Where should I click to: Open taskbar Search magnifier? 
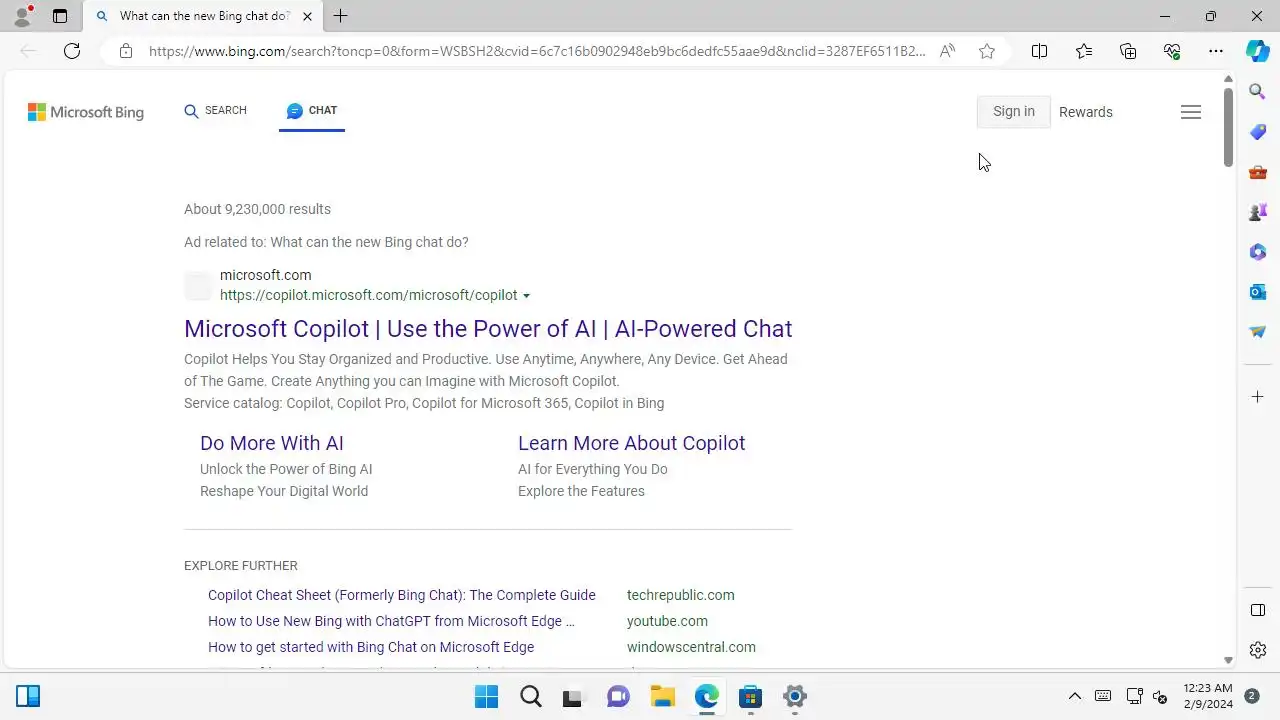pyautogui.click(x=531, y=697)
